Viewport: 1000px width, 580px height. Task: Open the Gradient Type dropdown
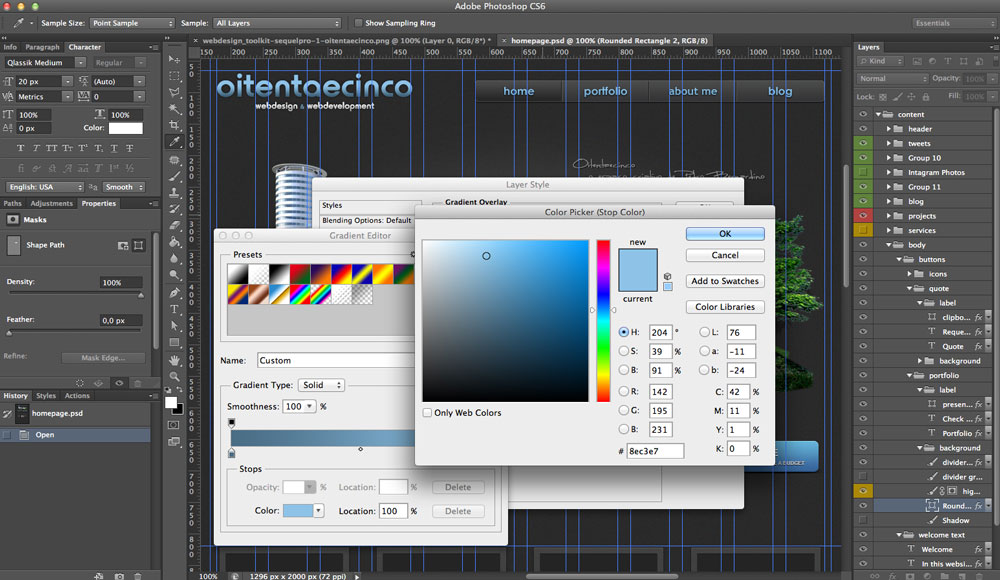point(321,385)
